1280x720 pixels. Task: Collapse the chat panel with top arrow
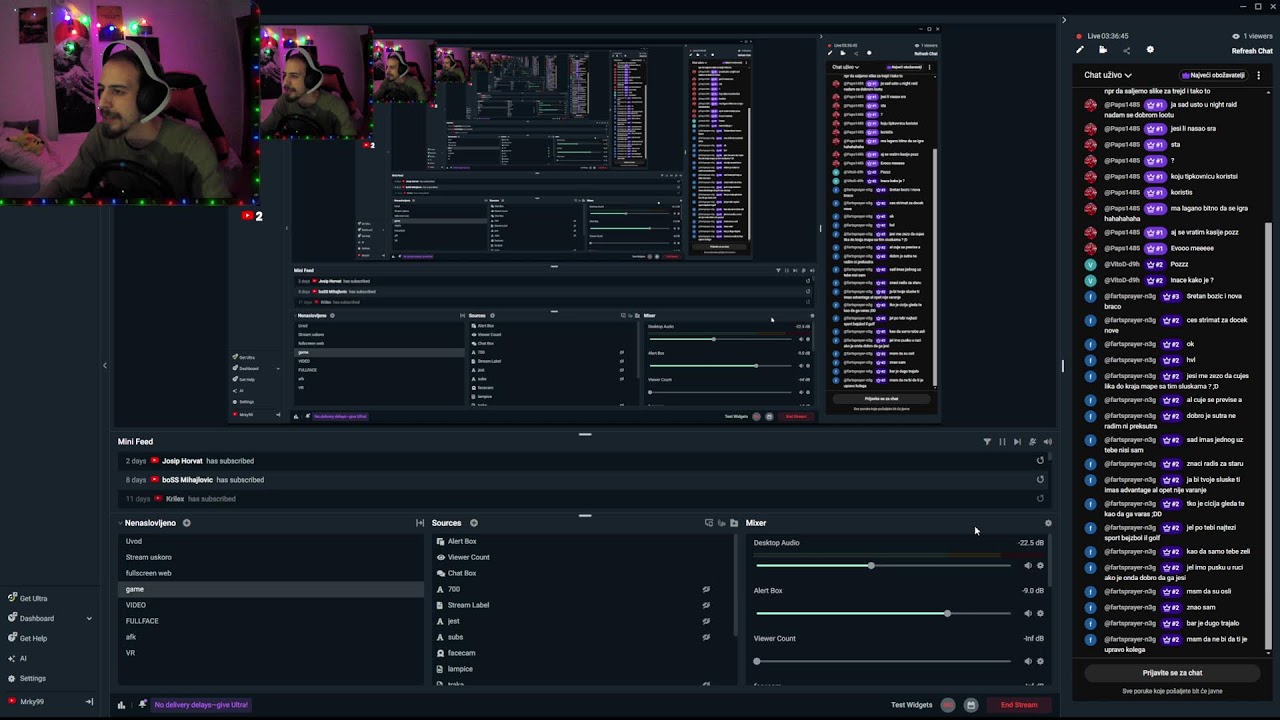click(1064, 20)
